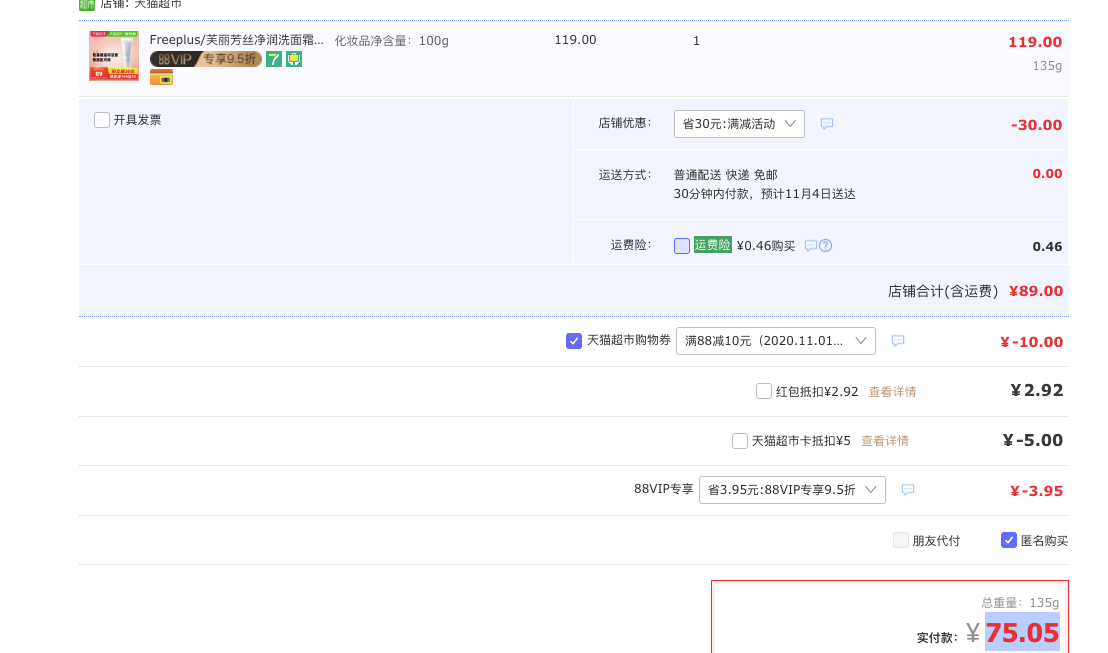Open the Freeplus cleanser product thumbnail
1108x653 pixels.
114,56
